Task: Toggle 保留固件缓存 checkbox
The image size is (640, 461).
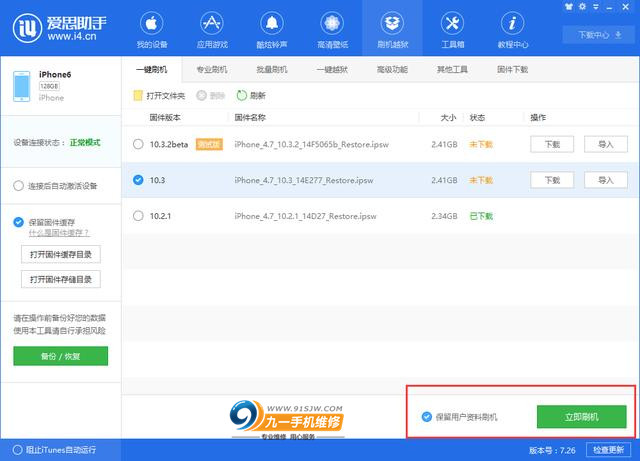Action: (x=18, y=222)
